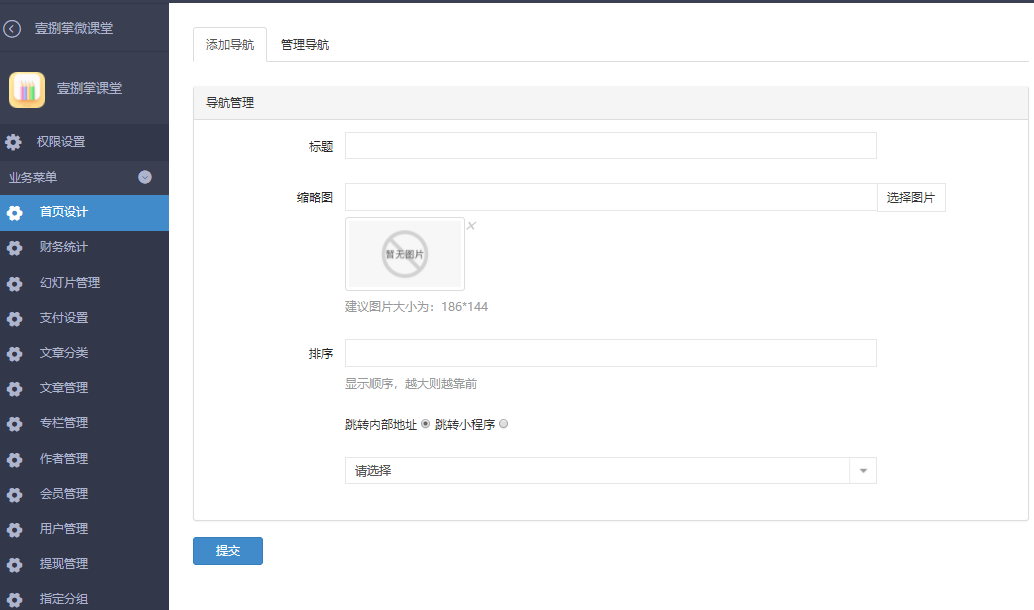This screenshot has height=610, width=1034.
Task: Click the gear icon next to 用户管理
Action: tap(15, 529)
